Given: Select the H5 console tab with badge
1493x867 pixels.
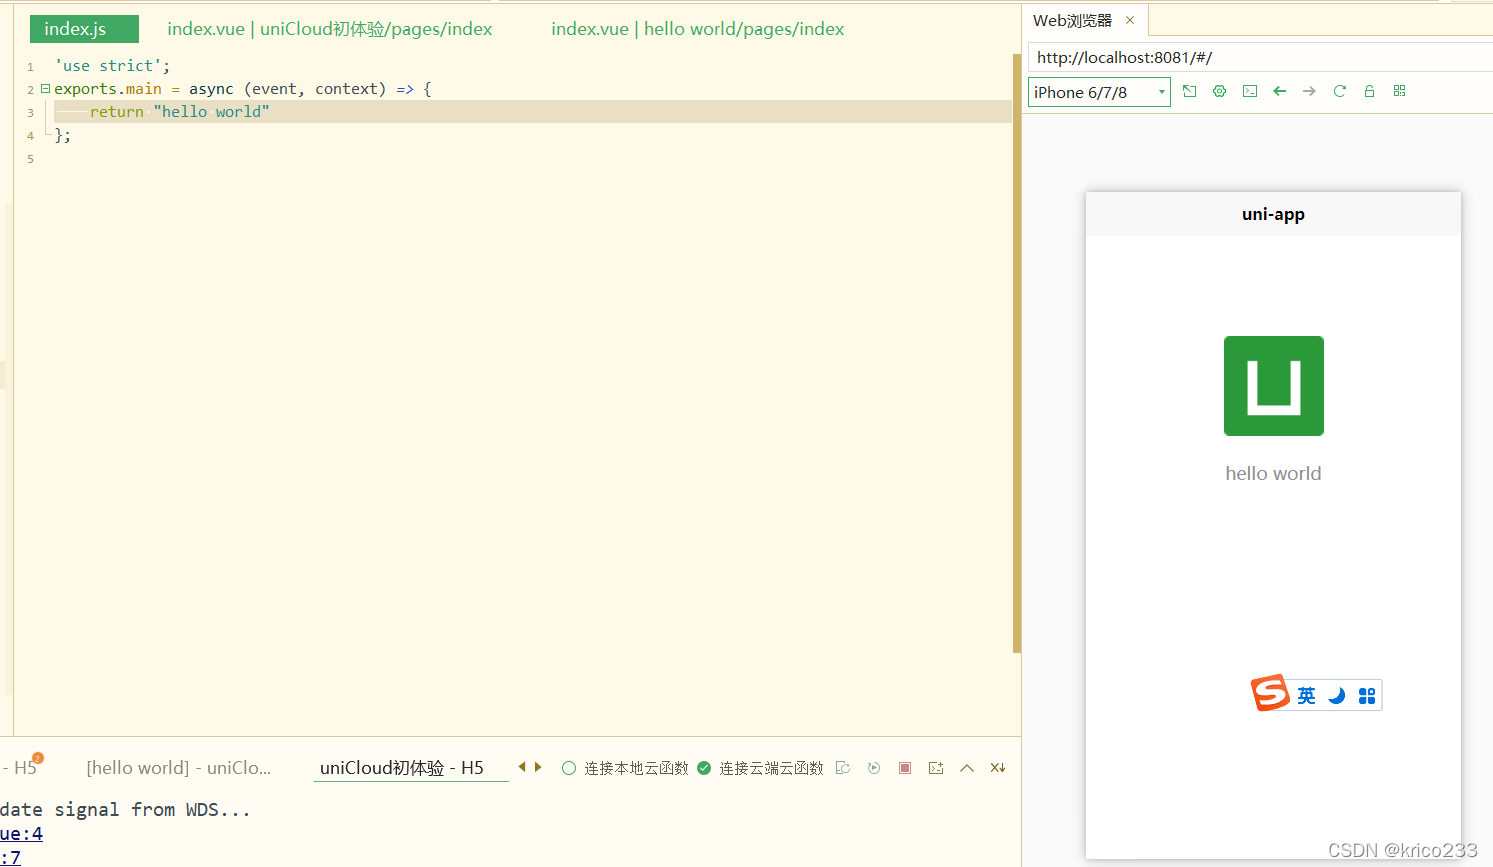Looking at the screenshot, I should point(22,767).
